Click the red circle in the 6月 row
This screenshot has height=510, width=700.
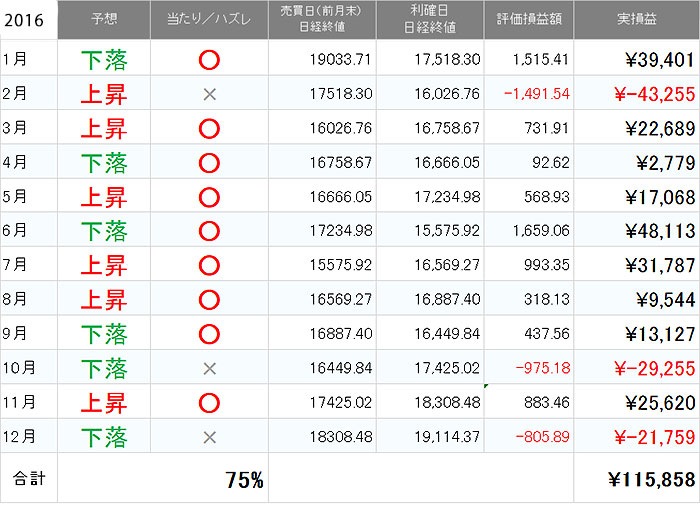tap(209, 232)
